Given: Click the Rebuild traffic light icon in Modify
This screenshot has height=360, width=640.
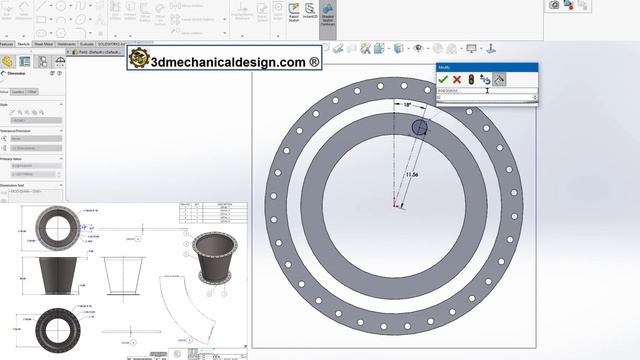Looking at the screenshot, I should click(x=471, y=80).
